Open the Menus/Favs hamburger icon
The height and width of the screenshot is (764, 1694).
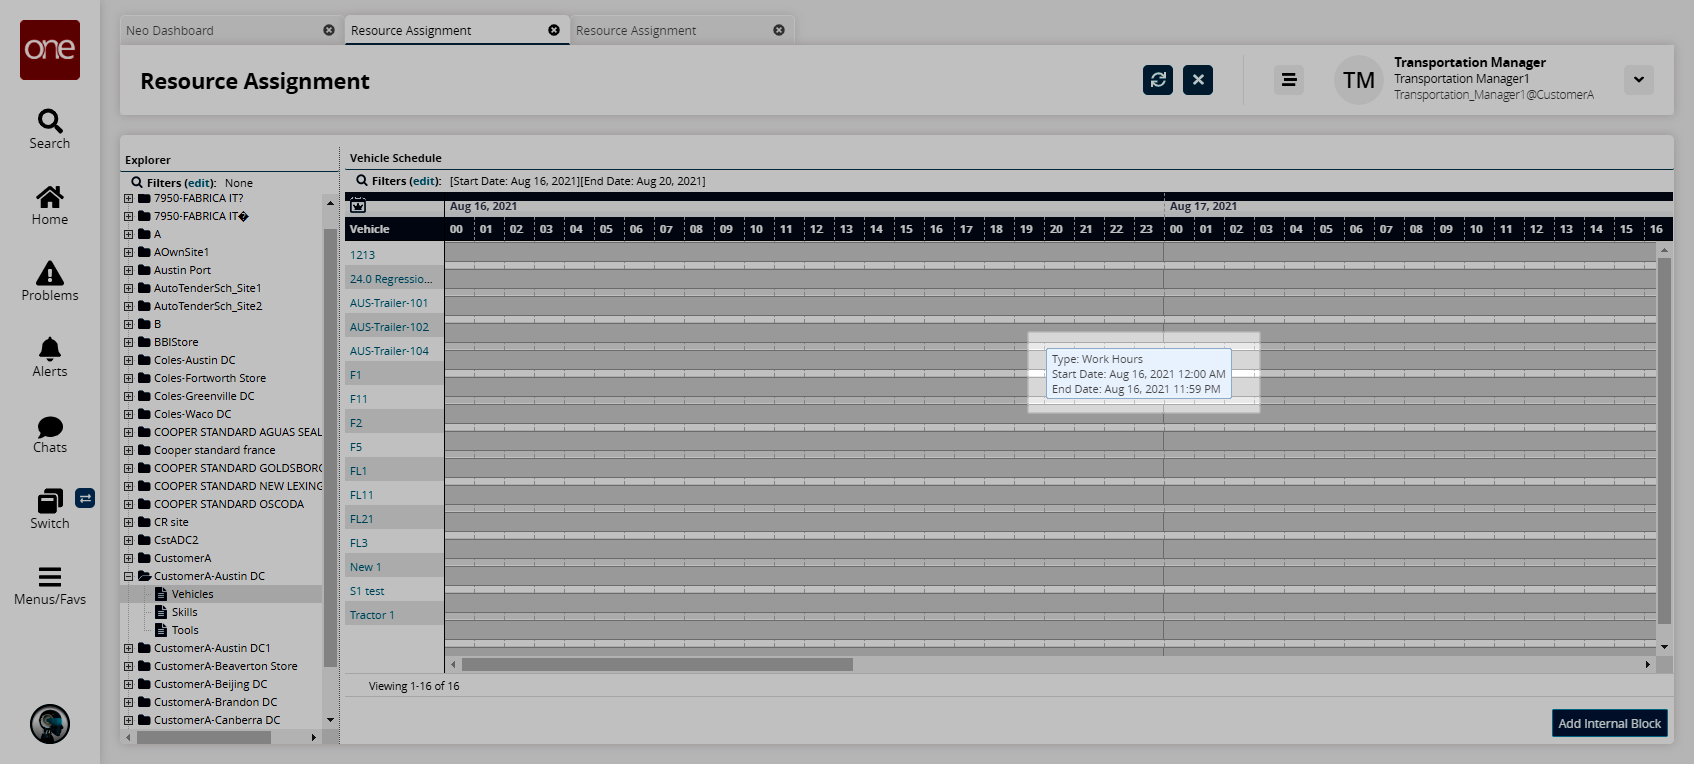tap(50, 577)
